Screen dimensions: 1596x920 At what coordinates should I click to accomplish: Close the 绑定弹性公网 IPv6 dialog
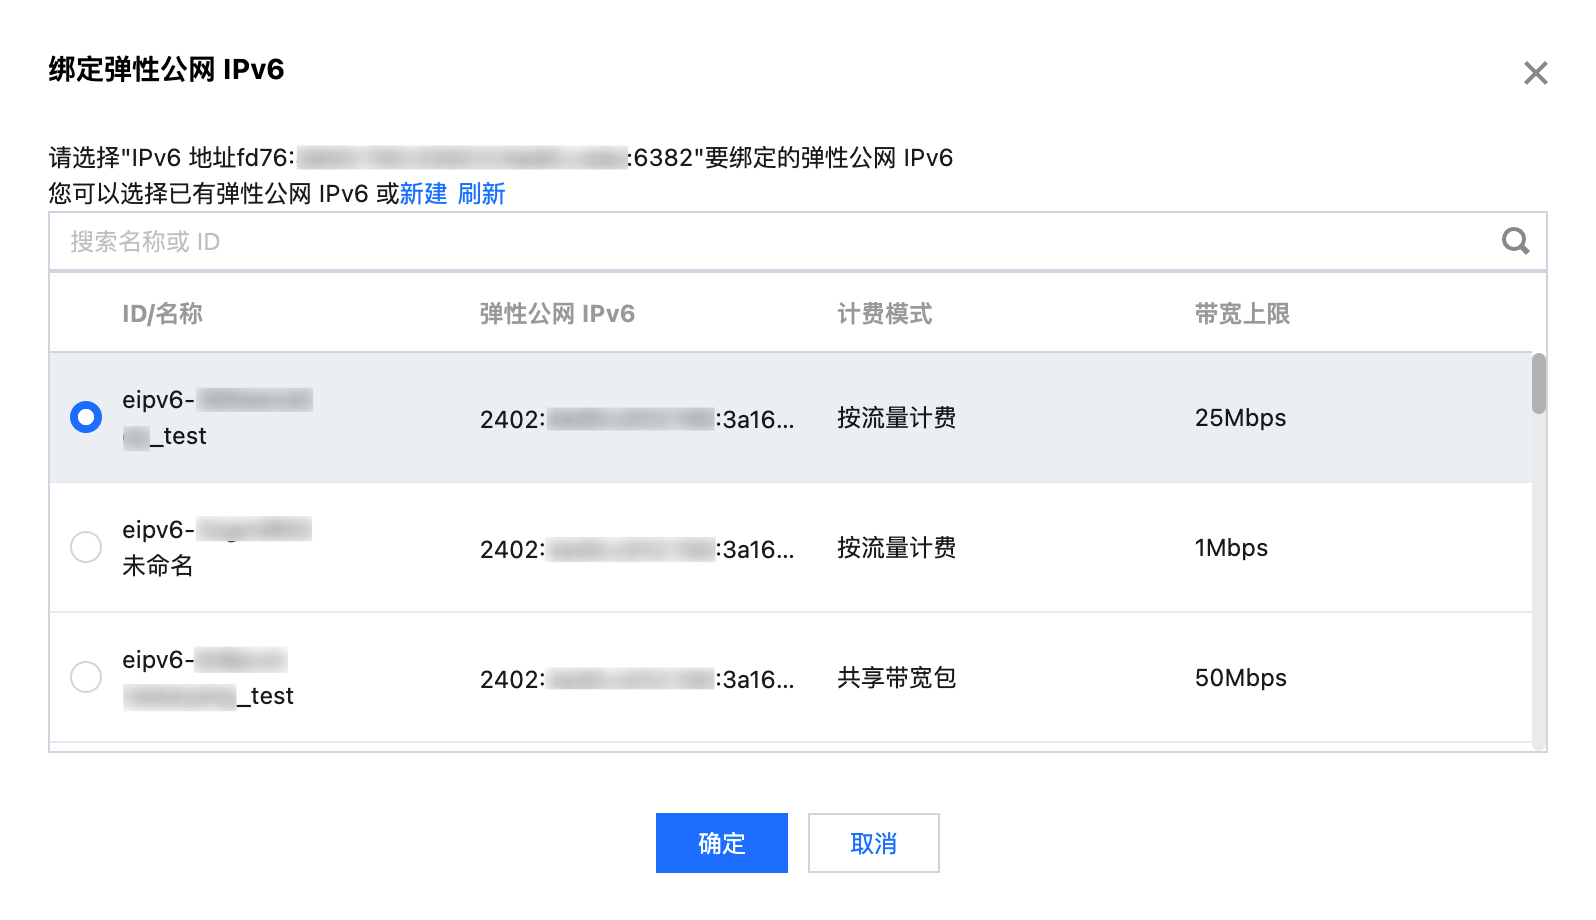1535,73
